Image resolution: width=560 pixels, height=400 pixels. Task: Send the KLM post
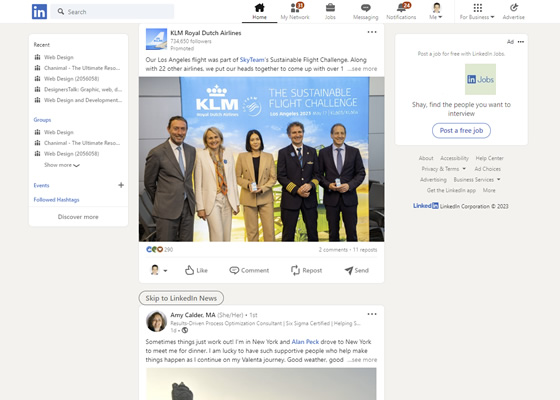point(356,270)
